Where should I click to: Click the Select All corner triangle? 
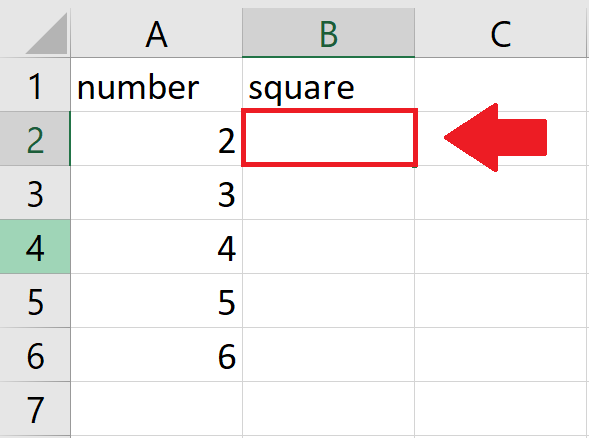click(x=47, y=33)
